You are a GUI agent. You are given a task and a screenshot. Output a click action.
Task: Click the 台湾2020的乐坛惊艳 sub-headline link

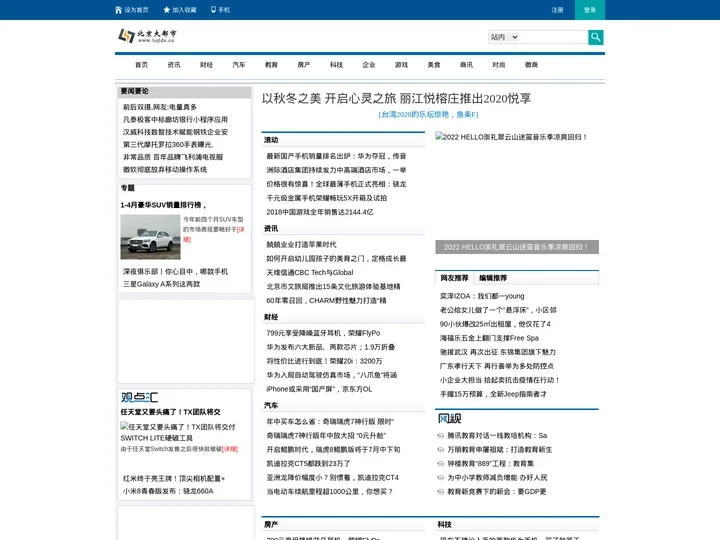tap(428, 114)
